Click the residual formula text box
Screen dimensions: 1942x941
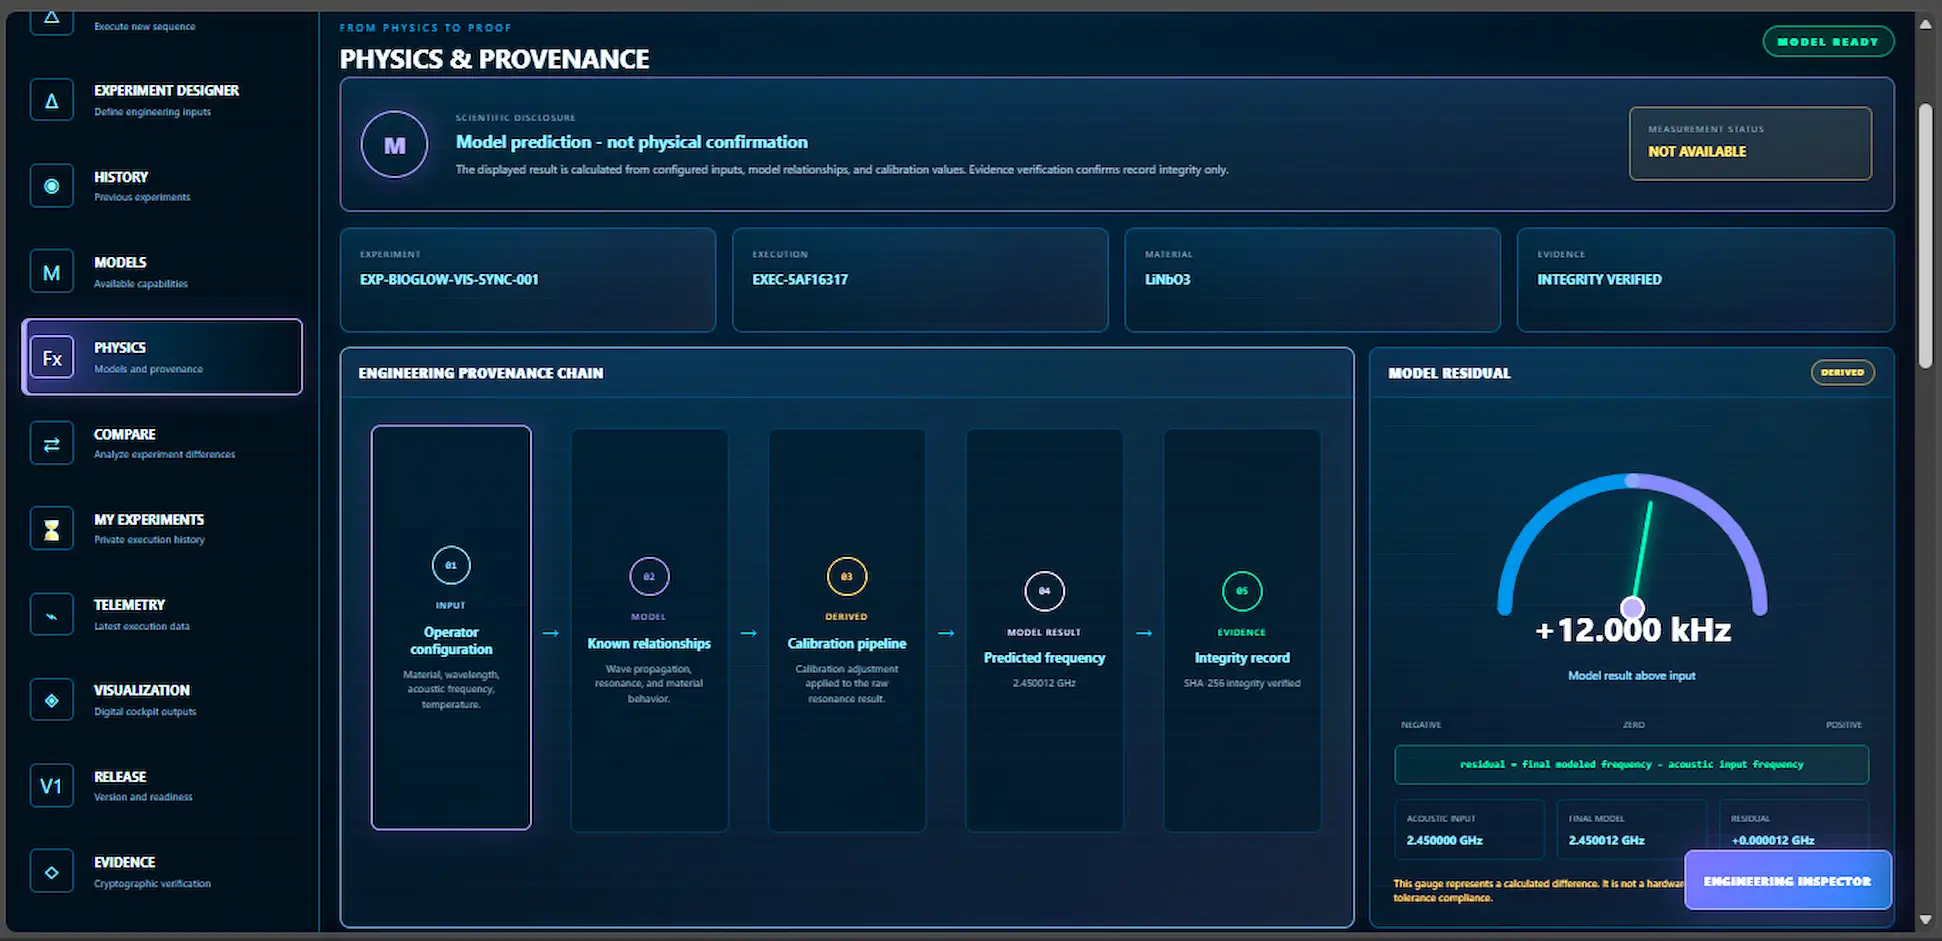tap(1631, 764)
